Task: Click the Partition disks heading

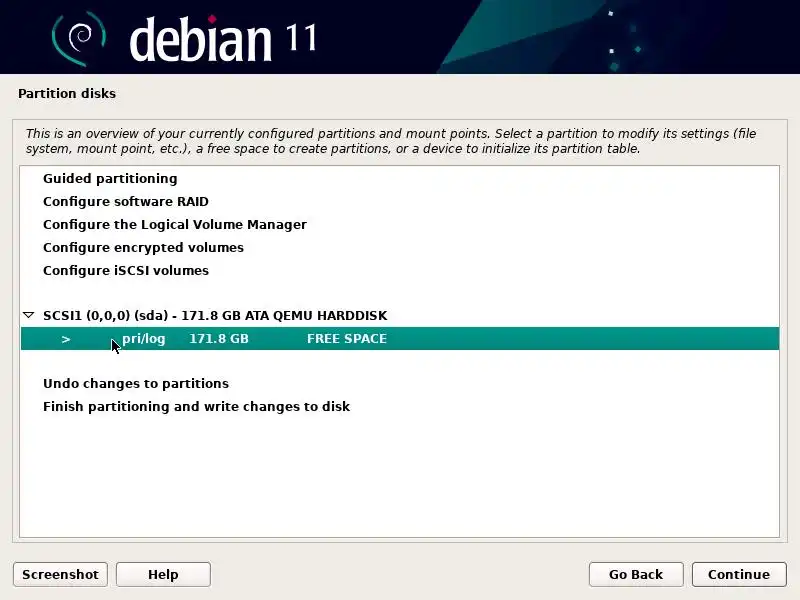Action: click(x=67, y=94)
